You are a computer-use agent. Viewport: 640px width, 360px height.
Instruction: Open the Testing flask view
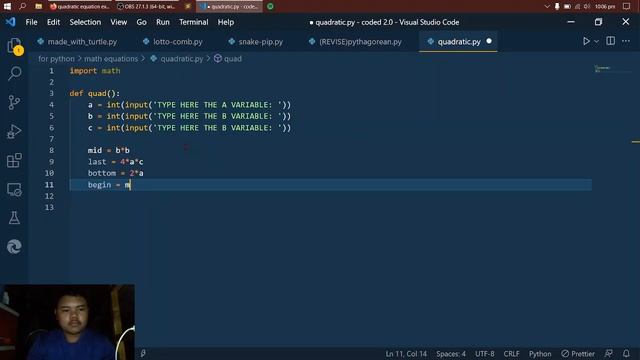tap(14, 218)
